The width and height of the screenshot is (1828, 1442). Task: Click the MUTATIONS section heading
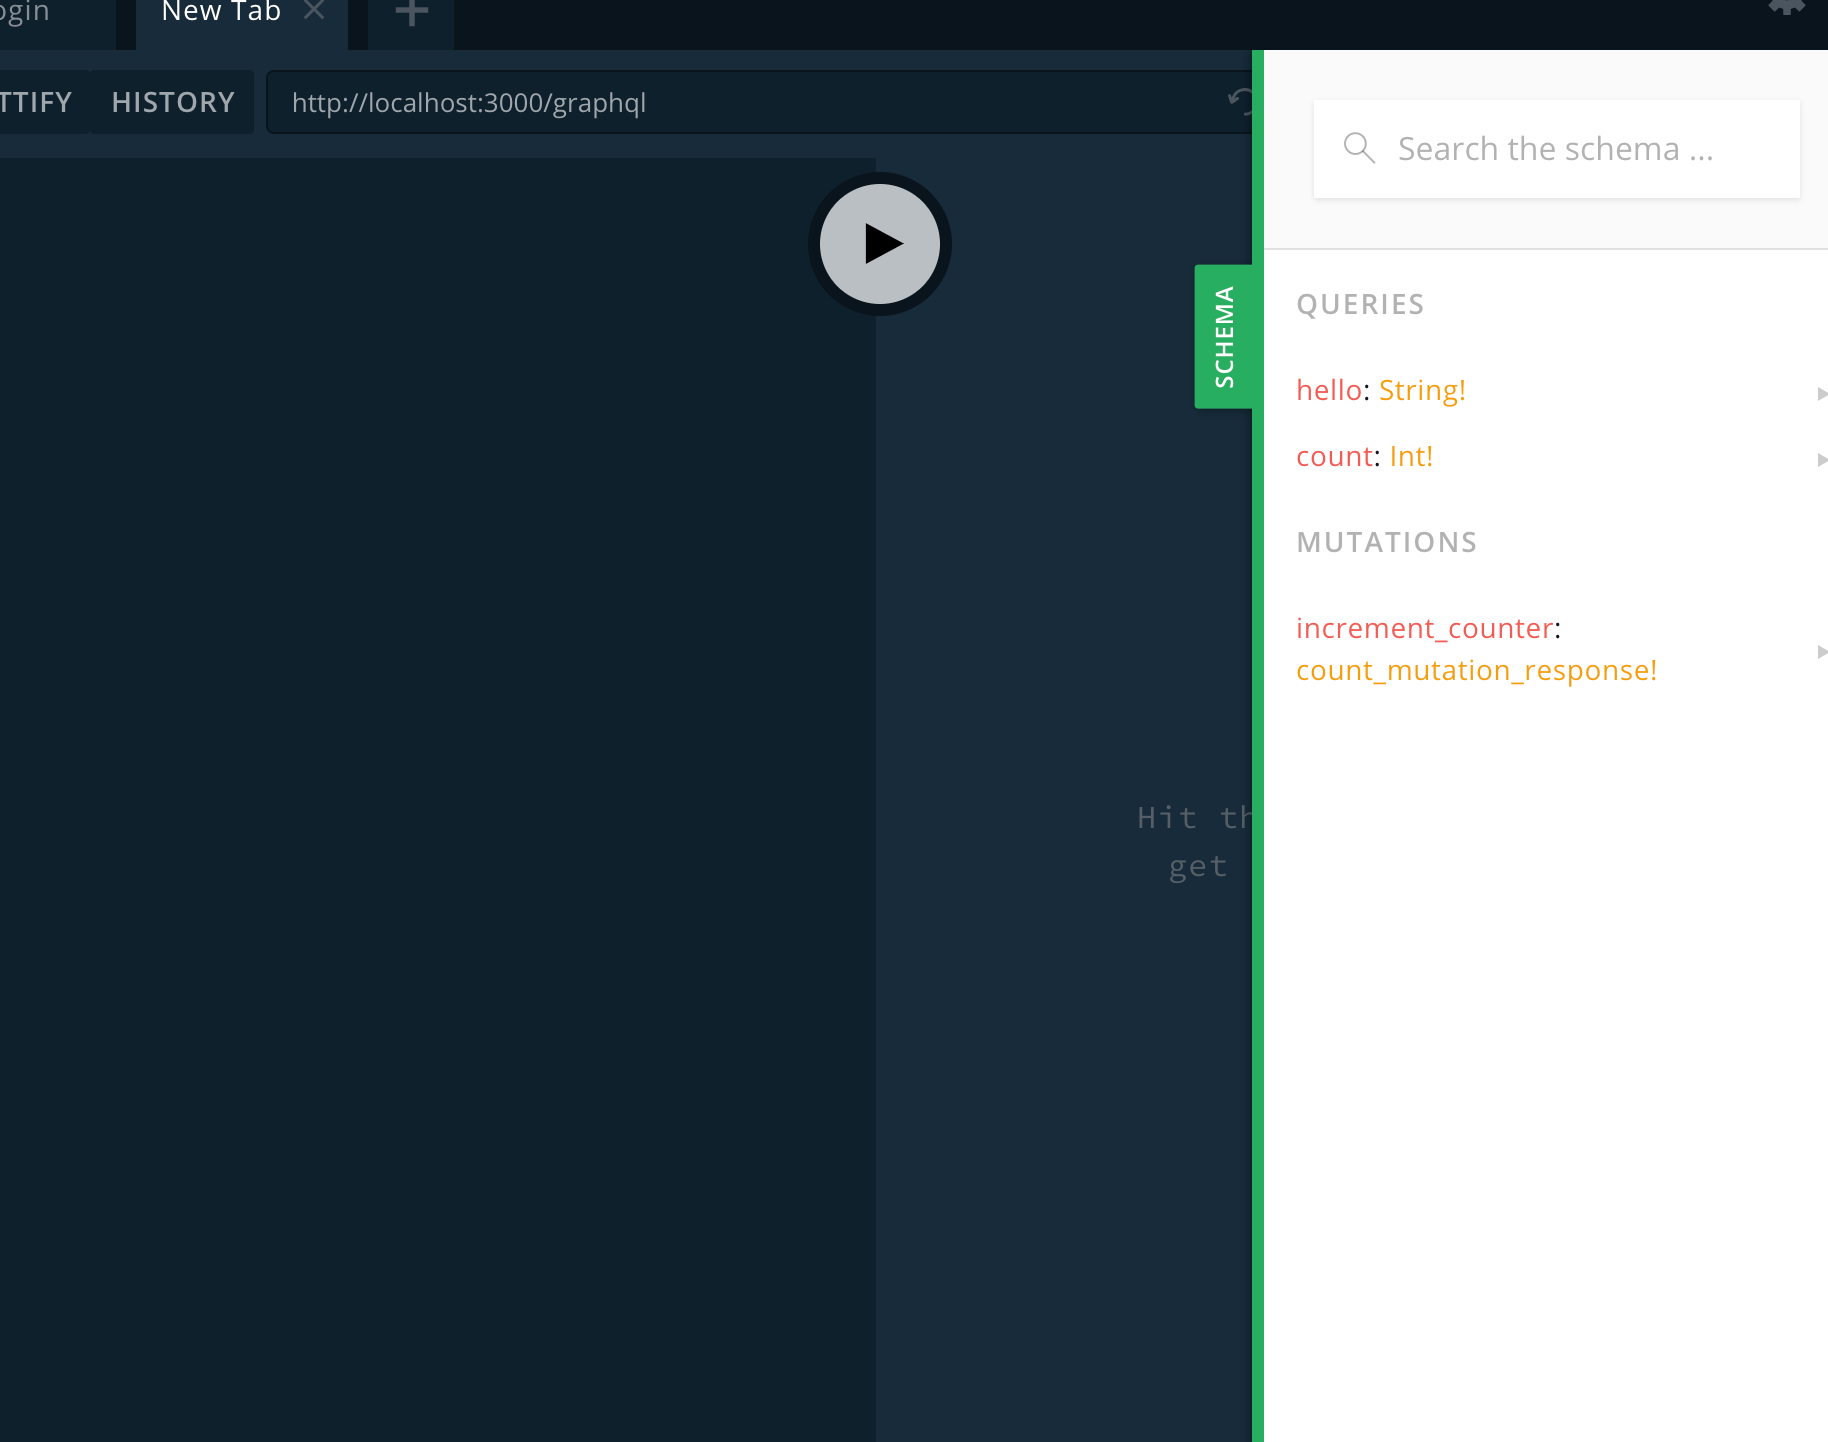1386,542
